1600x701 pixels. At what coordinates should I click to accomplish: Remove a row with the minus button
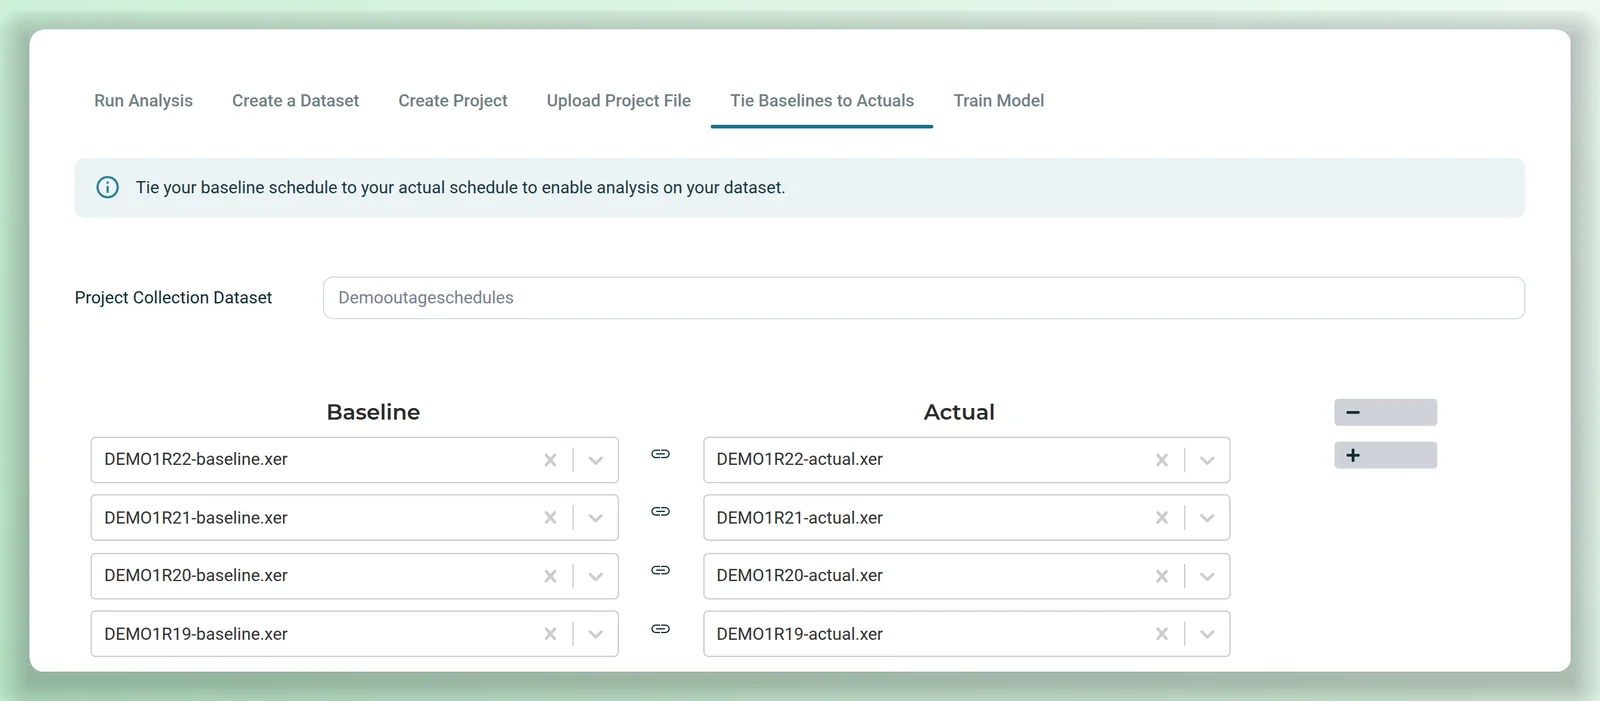click(x=1385, y=412)
